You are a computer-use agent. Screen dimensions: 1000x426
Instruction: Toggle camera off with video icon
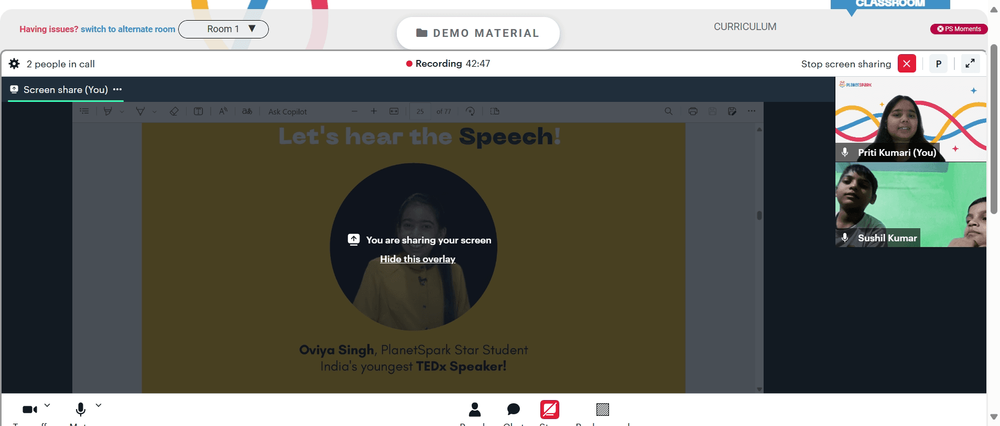pos(29,409)
